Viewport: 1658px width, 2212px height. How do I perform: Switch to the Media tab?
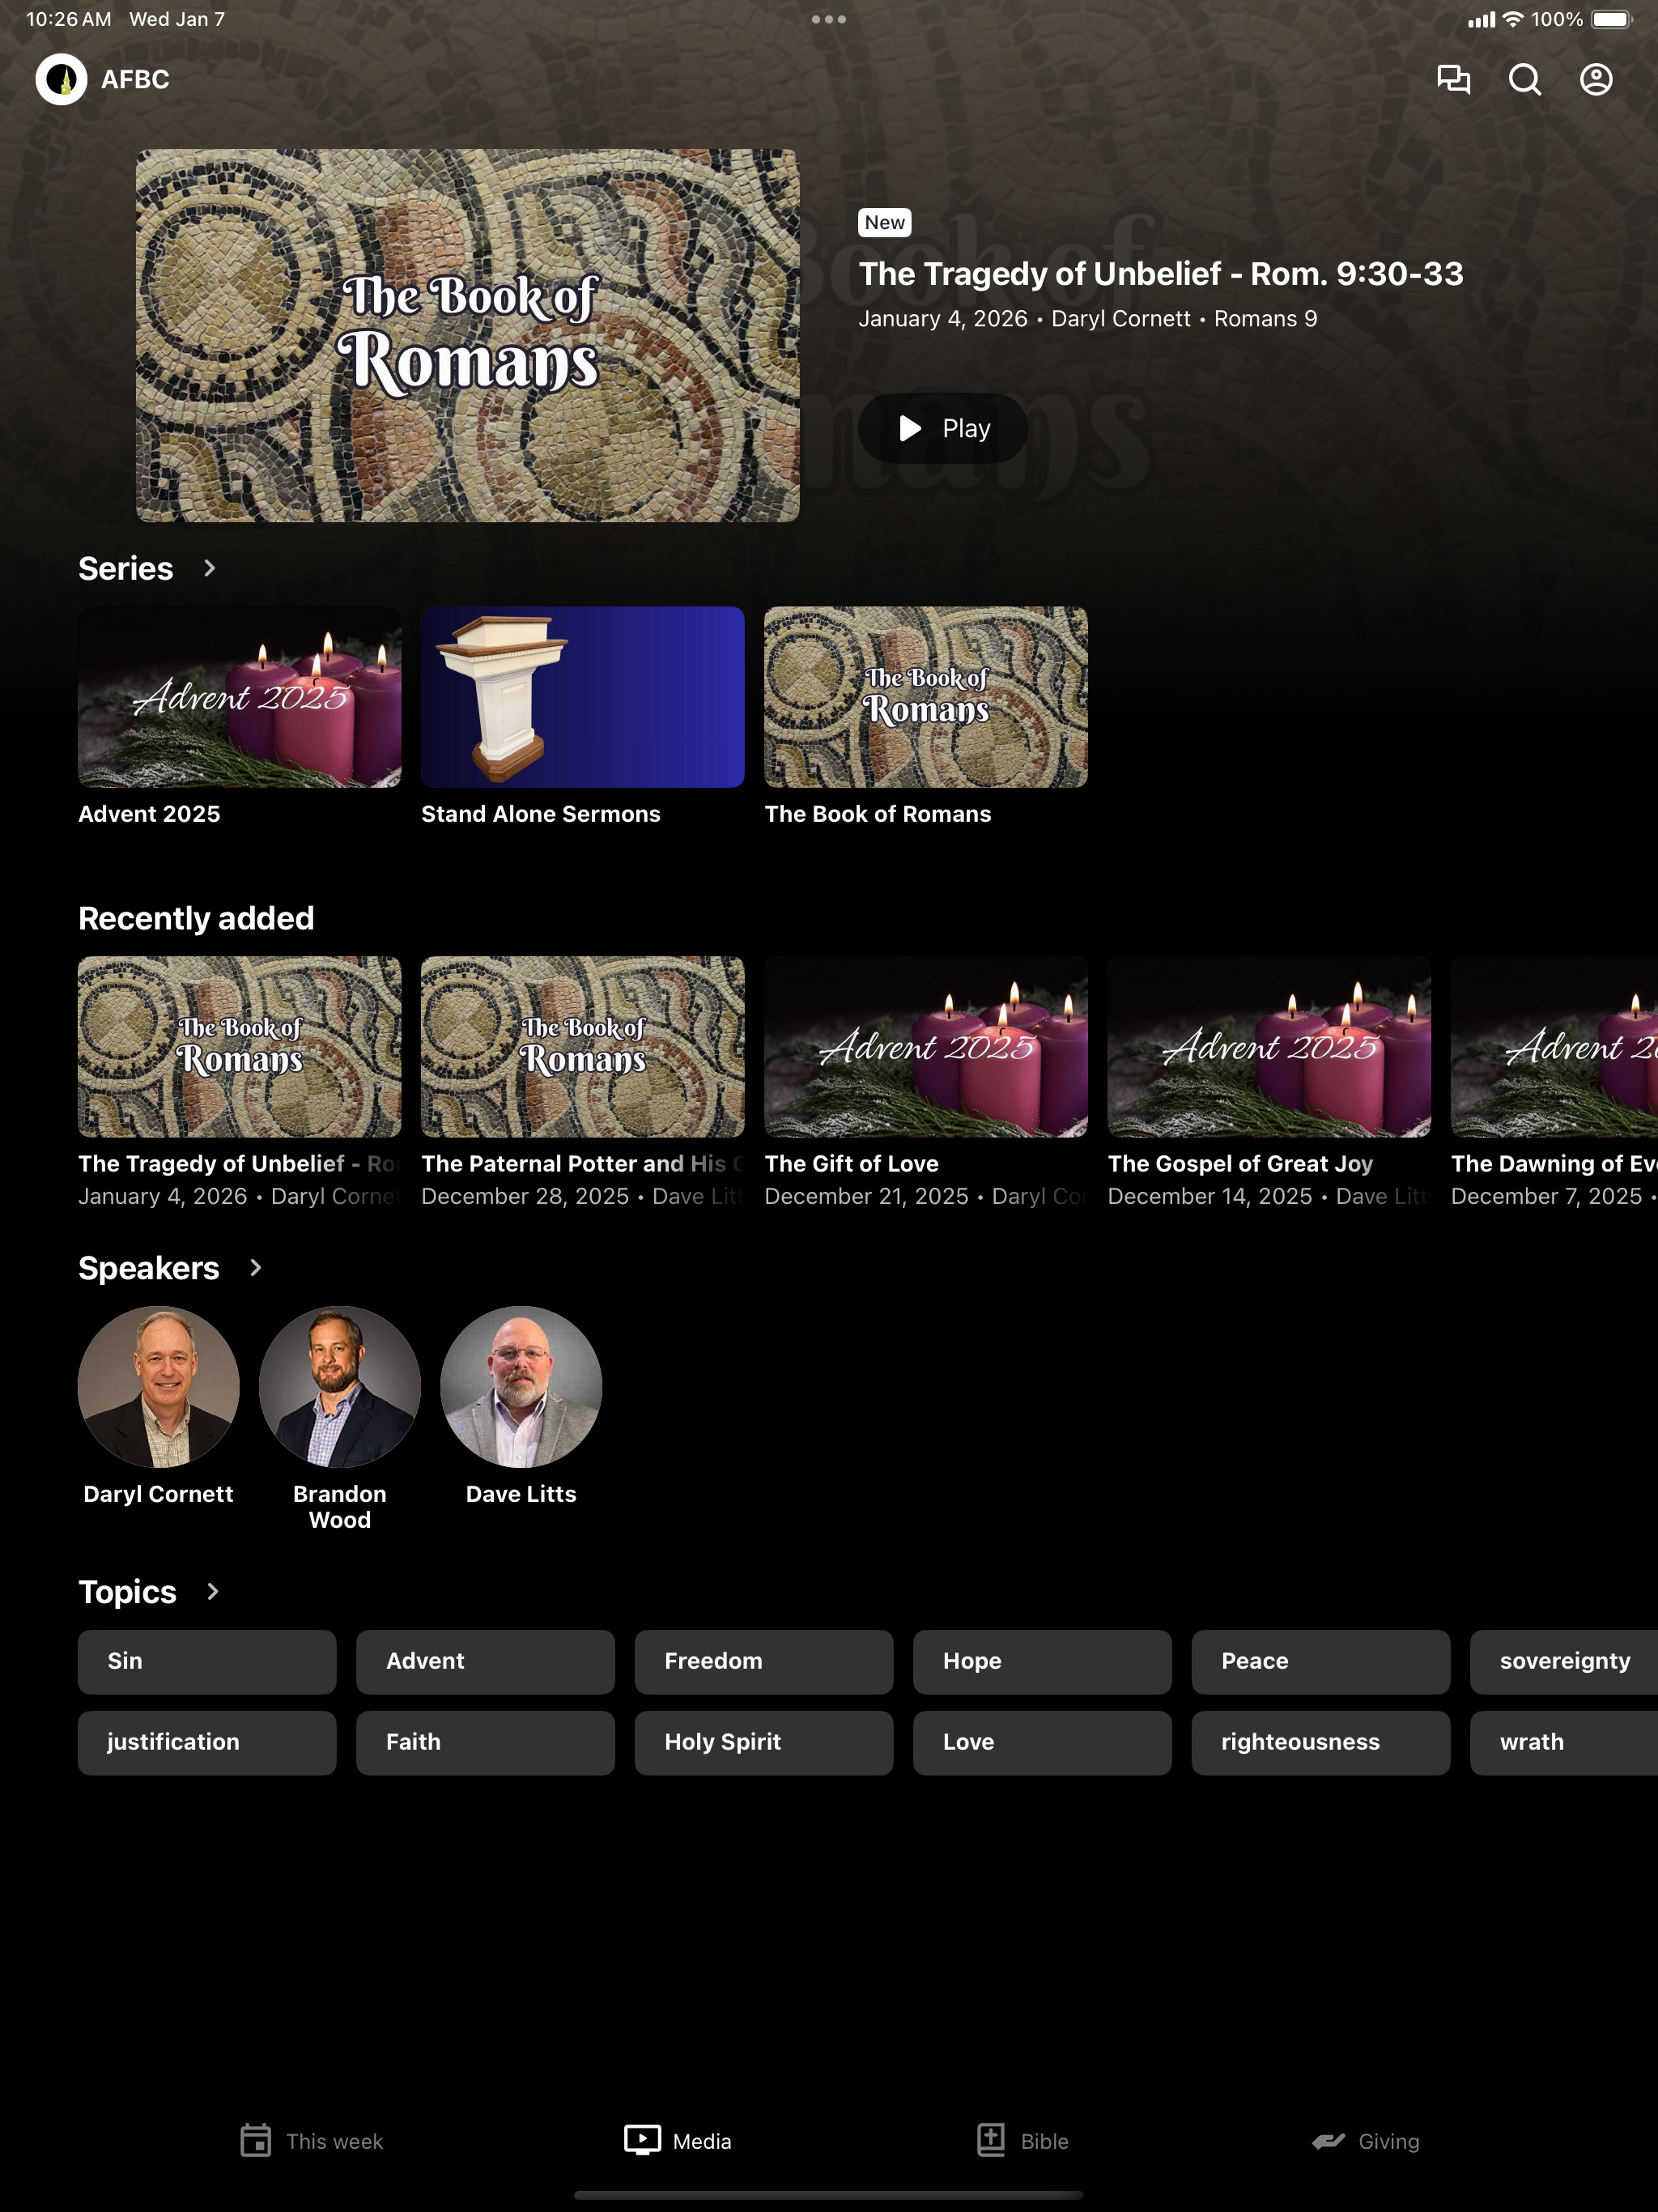click(678, 2141)
